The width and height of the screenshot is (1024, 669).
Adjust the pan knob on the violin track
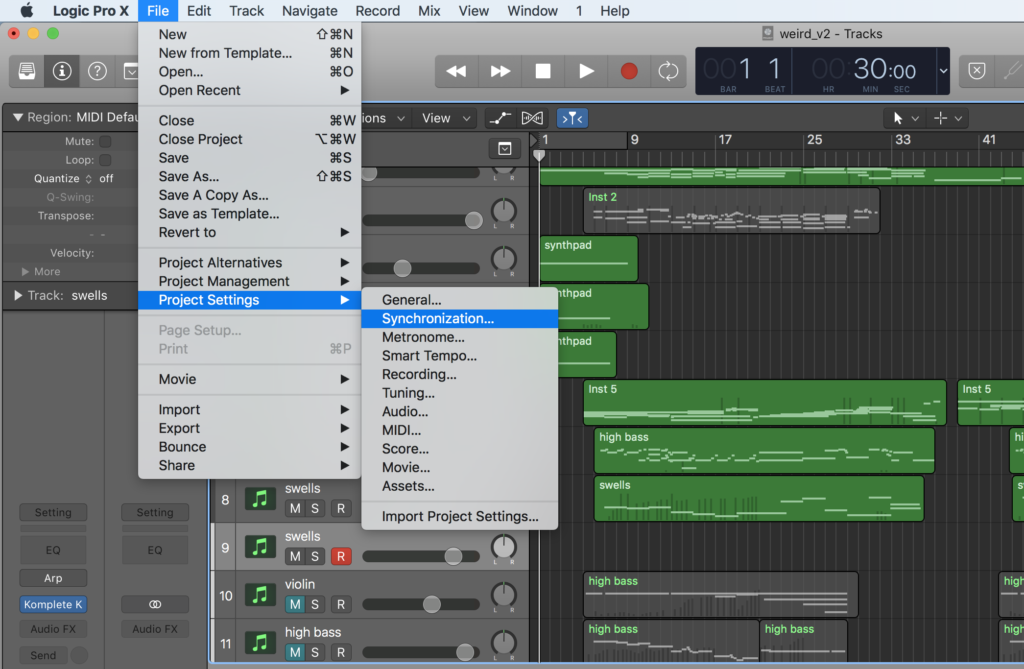(x=504, y=595)
